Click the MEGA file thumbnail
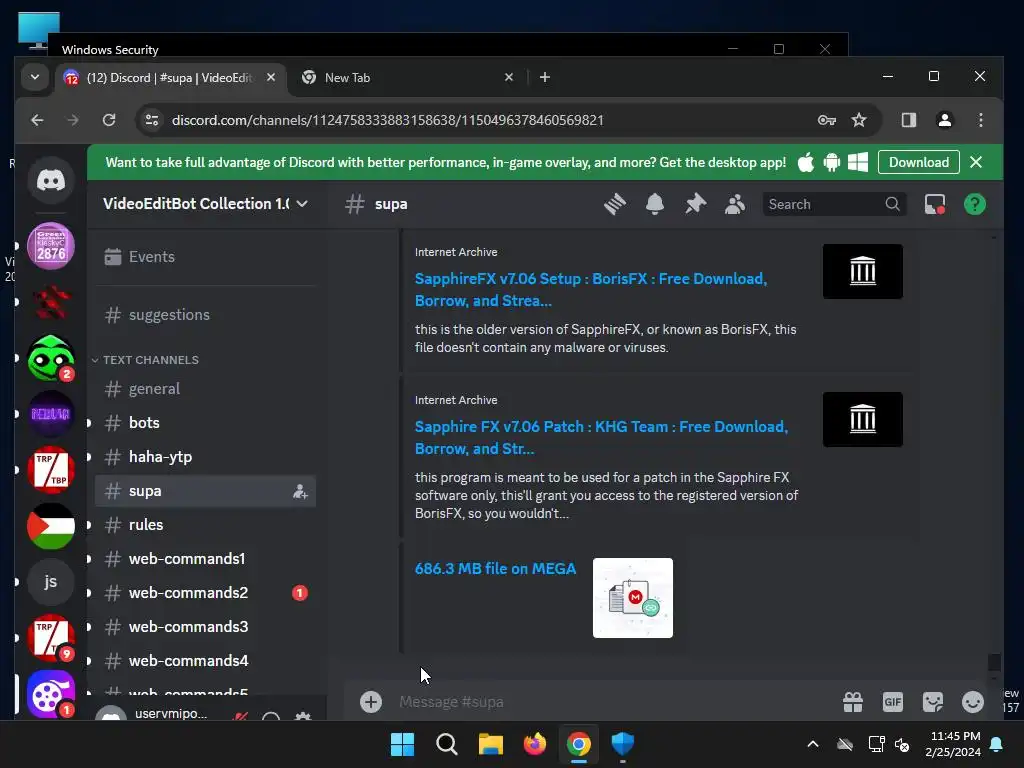This screenshot has width=1024, height=768. pyautogui.click(x=633, y=598)
